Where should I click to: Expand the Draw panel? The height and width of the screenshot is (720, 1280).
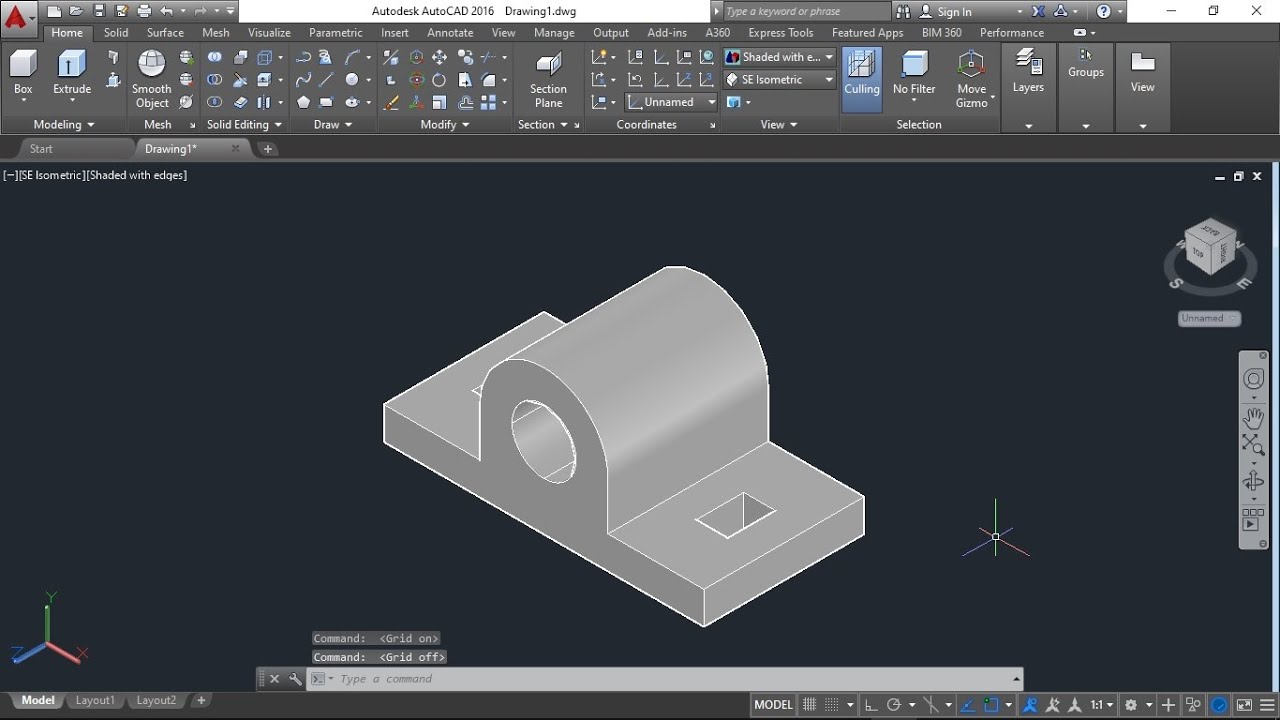point(333,125)
